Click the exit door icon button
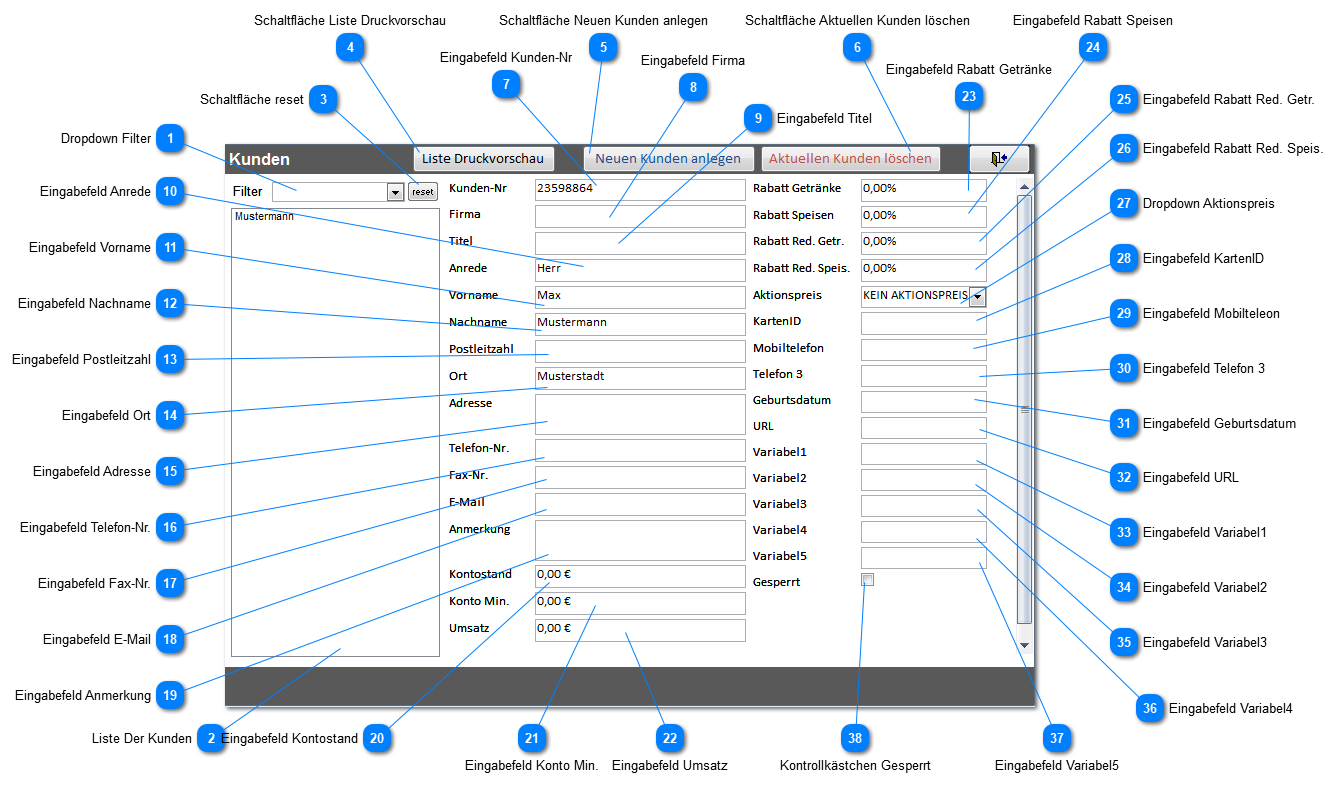The height and width of the screenshot is (789, 1340). [x=998, y=159]
